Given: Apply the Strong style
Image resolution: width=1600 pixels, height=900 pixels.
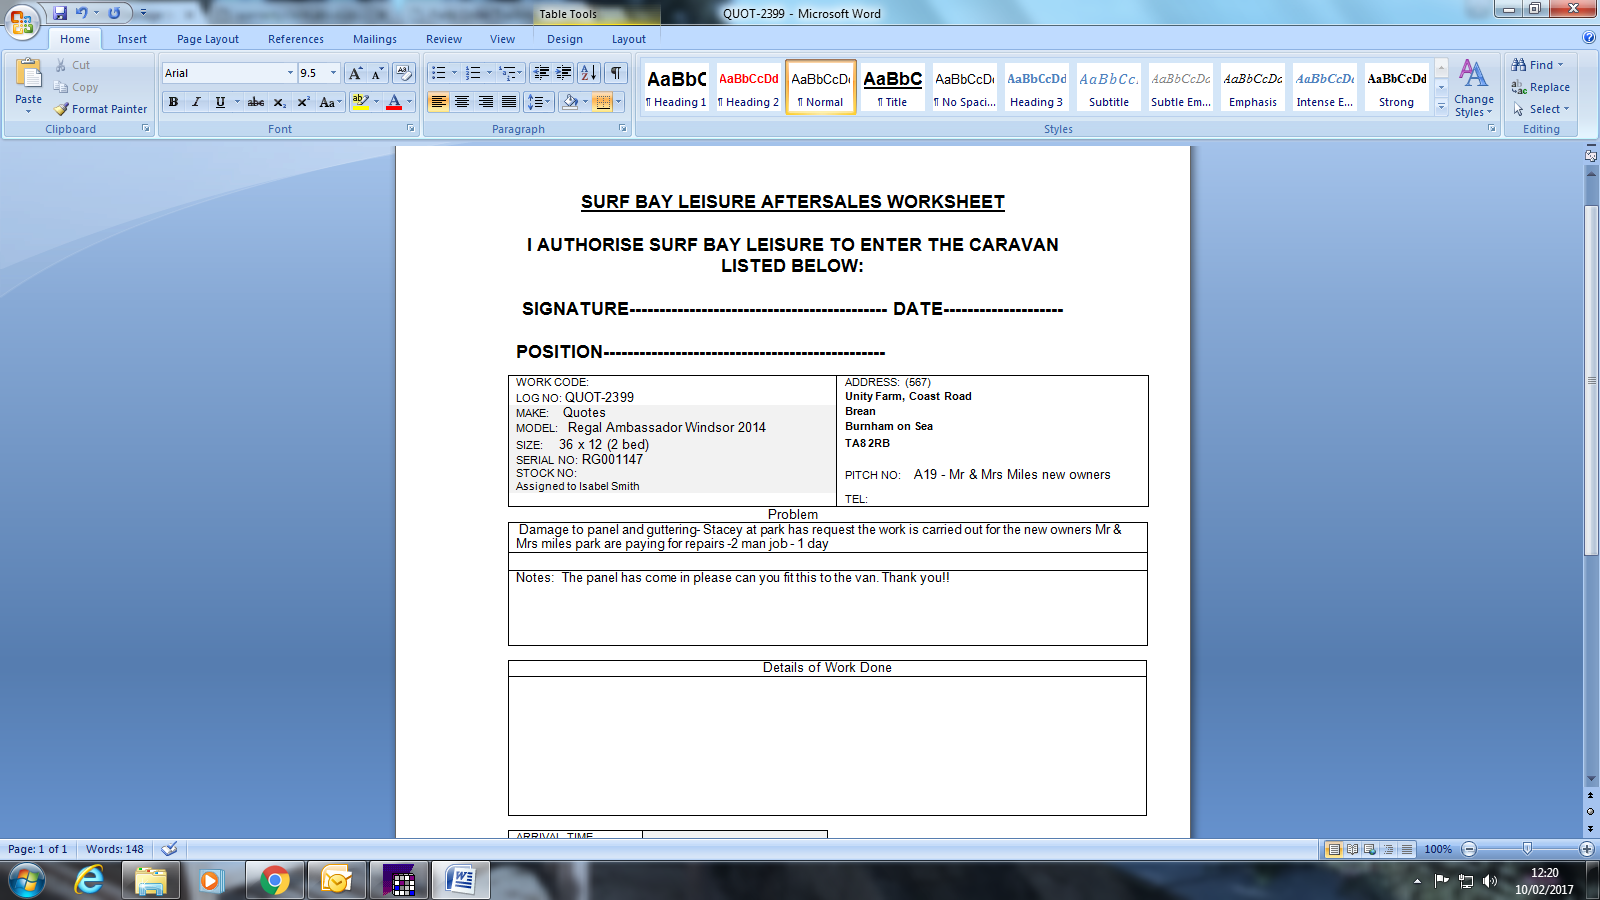Looking at the screenshot, I should (1397, 87).
